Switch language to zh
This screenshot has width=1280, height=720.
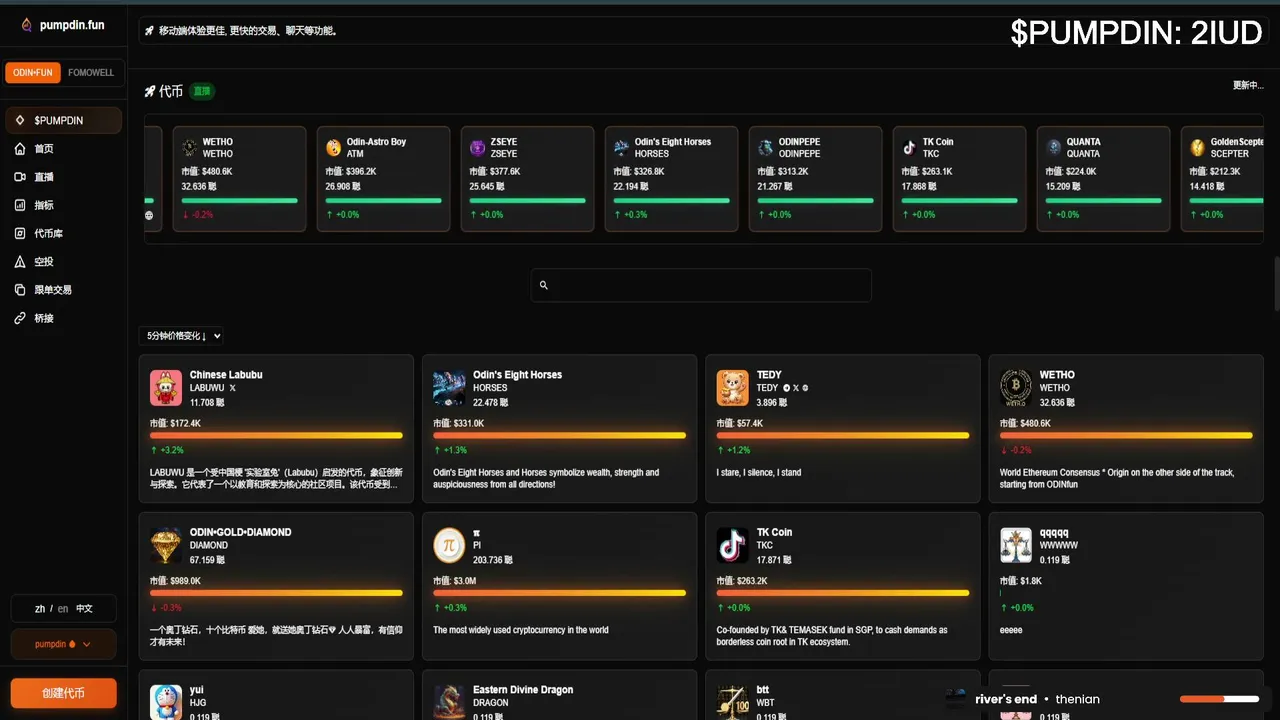(40, 608)
